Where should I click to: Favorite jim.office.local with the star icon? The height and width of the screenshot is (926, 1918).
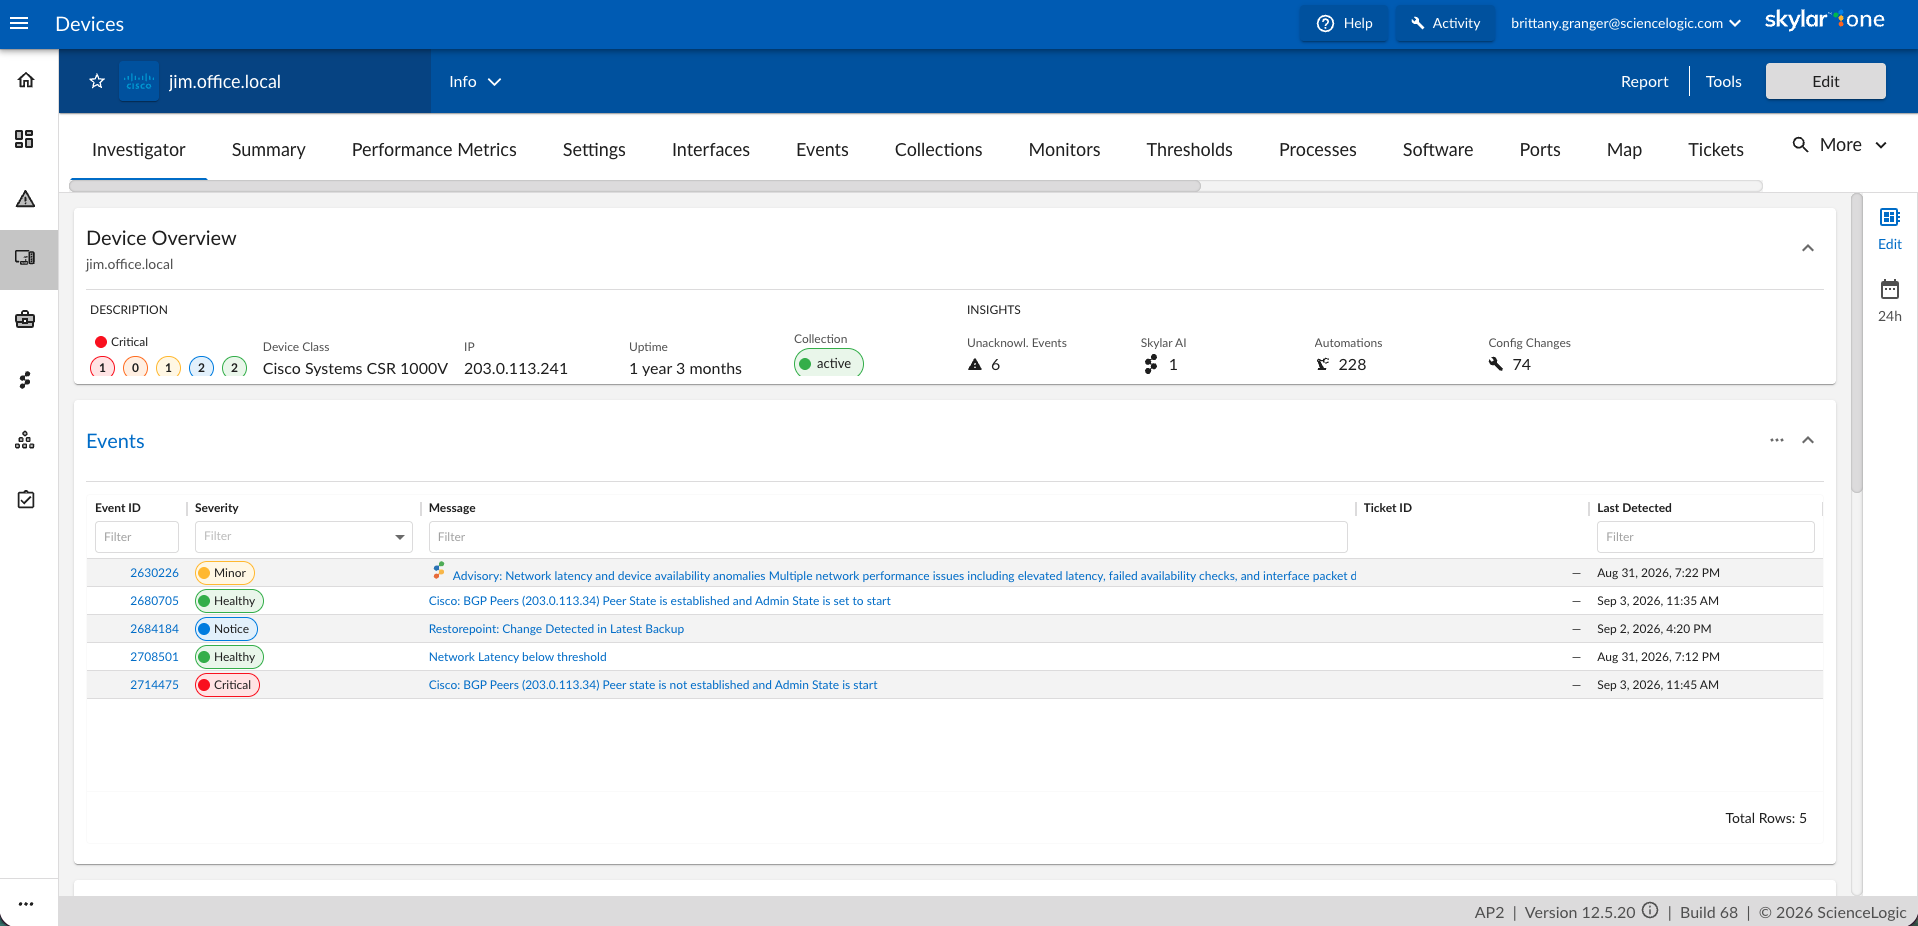tap(97, 81)
